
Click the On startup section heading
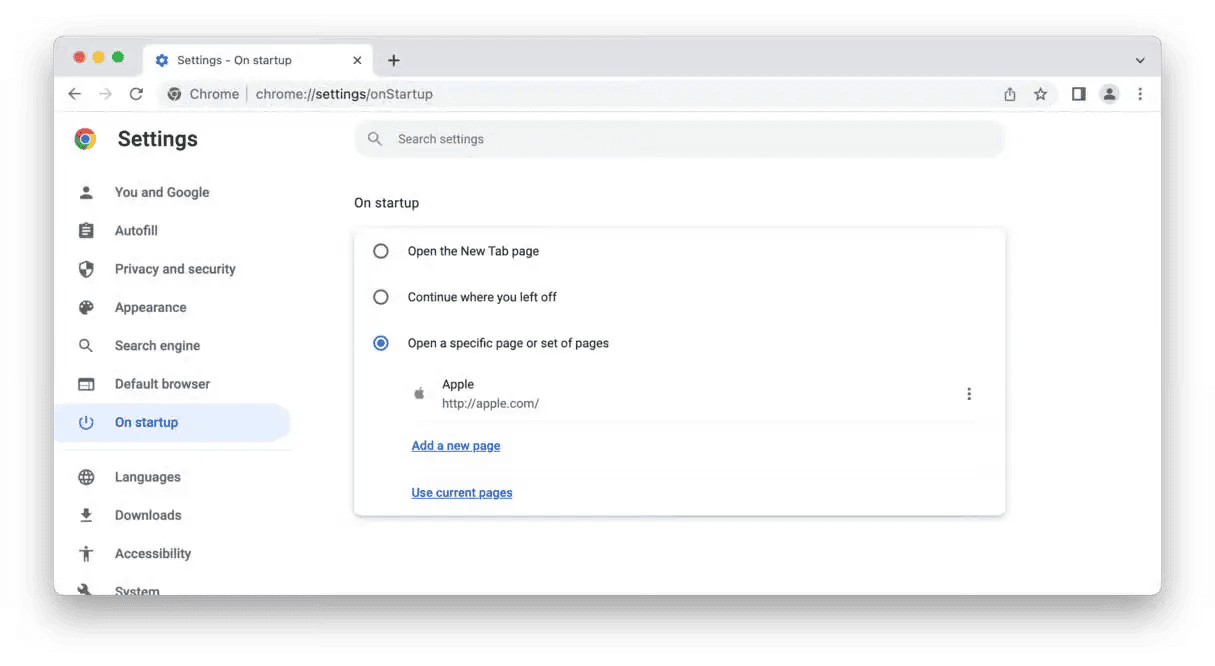point(387,203)
